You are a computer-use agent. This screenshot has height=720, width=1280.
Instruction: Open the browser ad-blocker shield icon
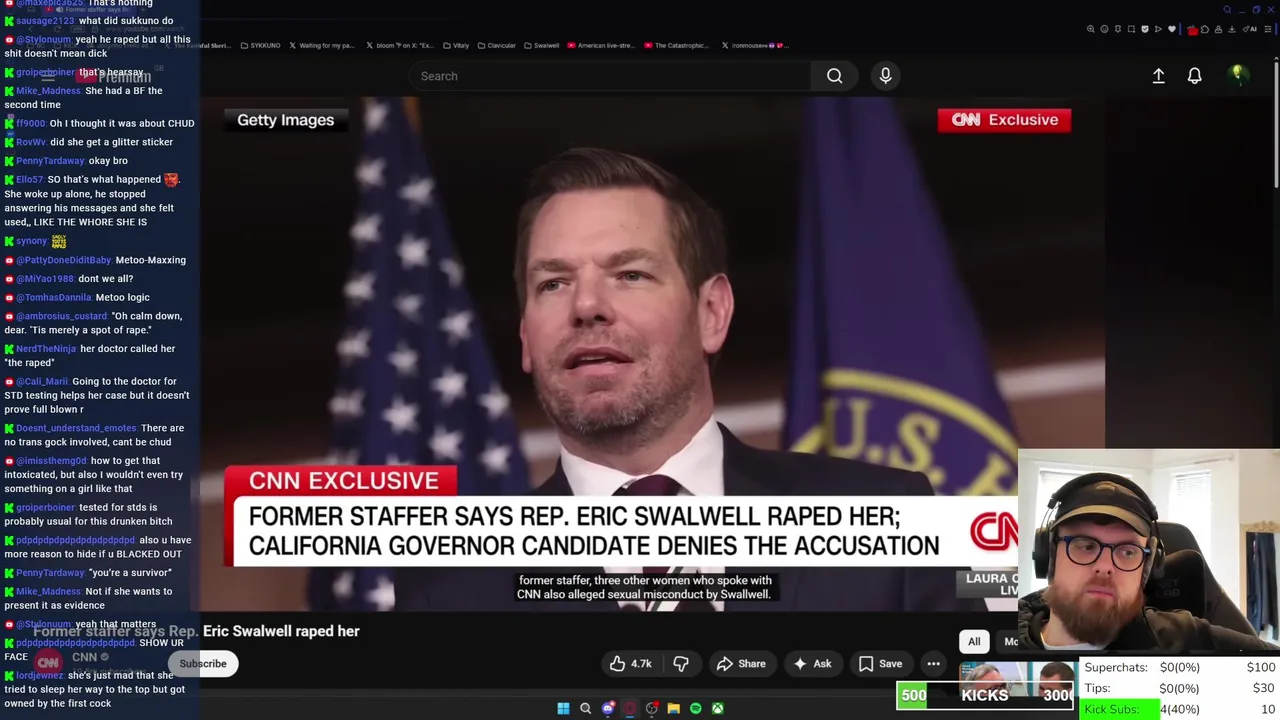pos(1145,29)
